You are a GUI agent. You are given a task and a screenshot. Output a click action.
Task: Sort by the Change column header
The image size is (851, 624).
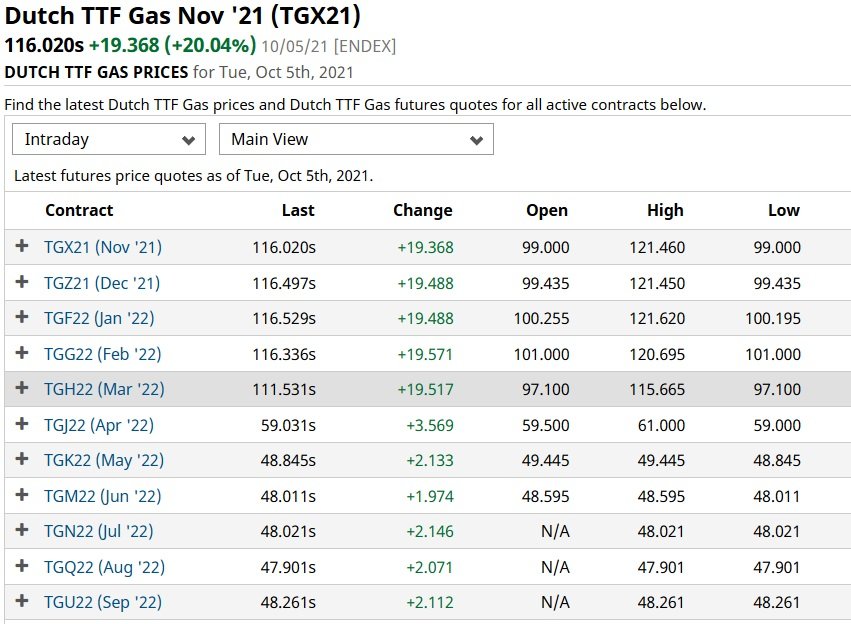pyautogui.click(x=423, y=211)
